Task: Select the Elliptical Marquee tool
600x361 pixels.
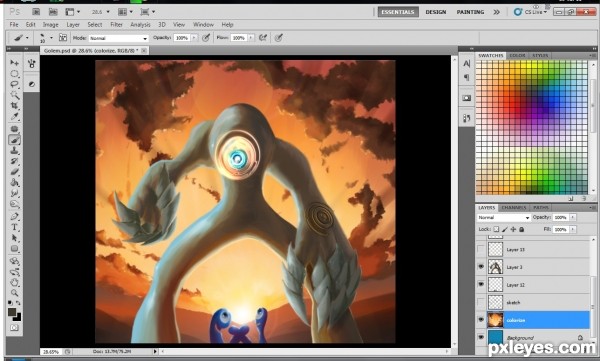Action: coord(15,74)
